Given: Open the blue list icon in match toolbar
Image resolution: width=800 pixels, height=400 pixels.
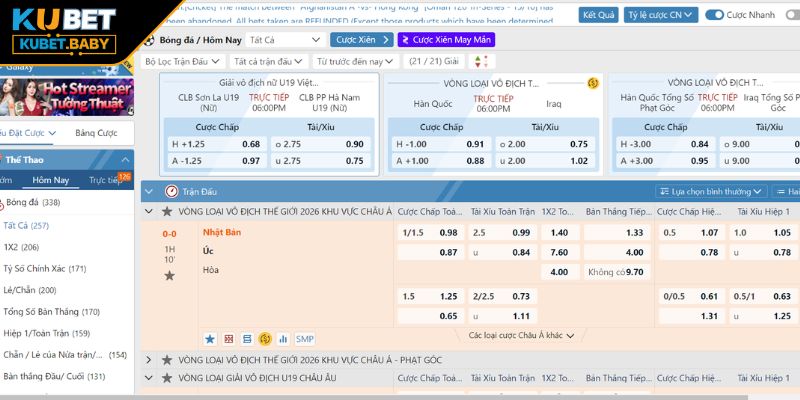Looking at the screenshot, I should click(x=247, y=339).
